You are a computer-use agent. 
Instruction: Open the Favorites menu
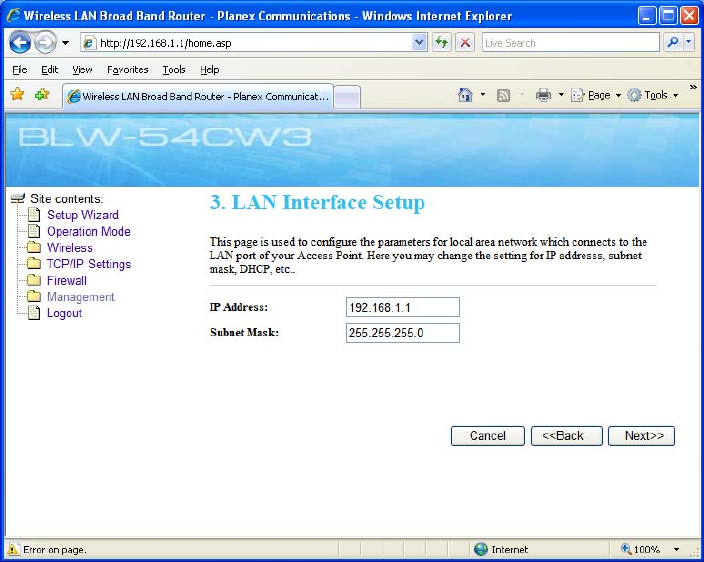[x=128, y=70]
